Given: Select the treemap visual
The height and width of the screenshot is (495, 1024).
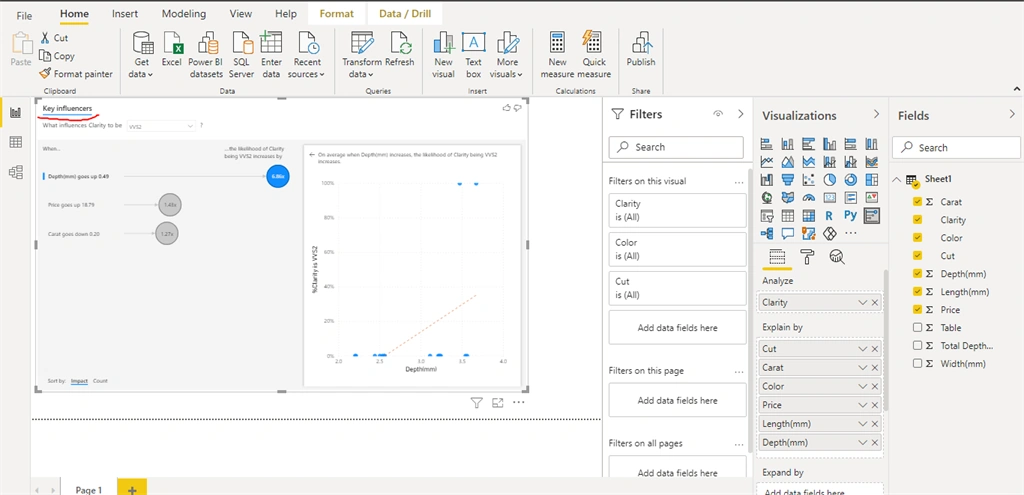Looking at the screenshot, I should pos(871,179).
